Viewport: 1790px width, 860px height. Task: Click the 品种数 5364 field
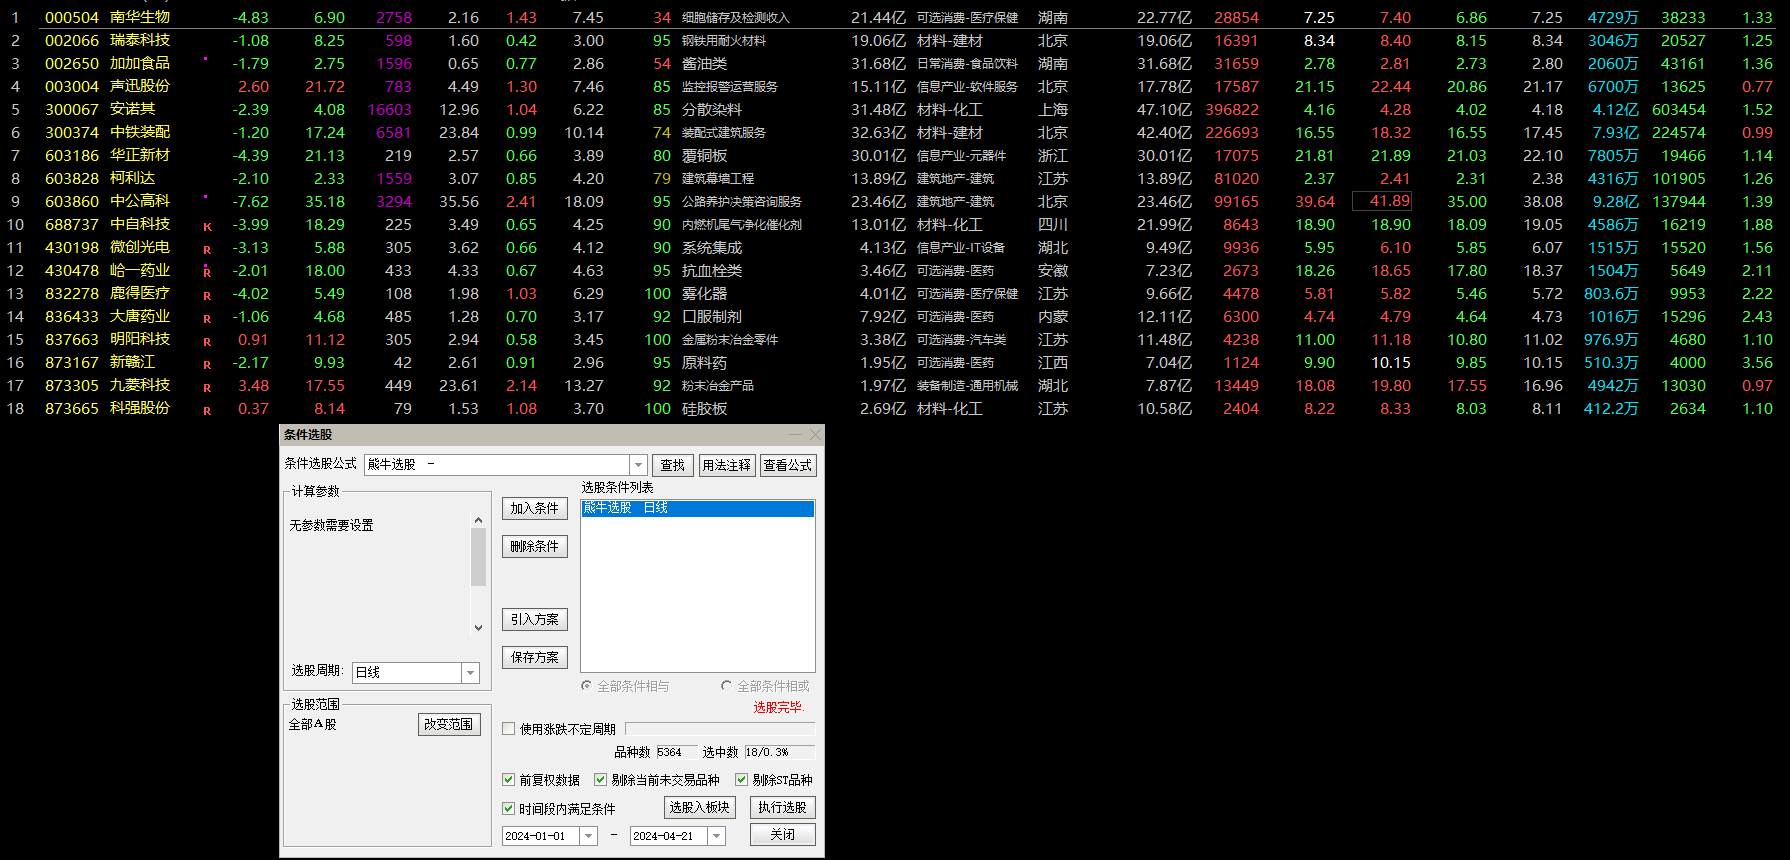tap(675, 752)
